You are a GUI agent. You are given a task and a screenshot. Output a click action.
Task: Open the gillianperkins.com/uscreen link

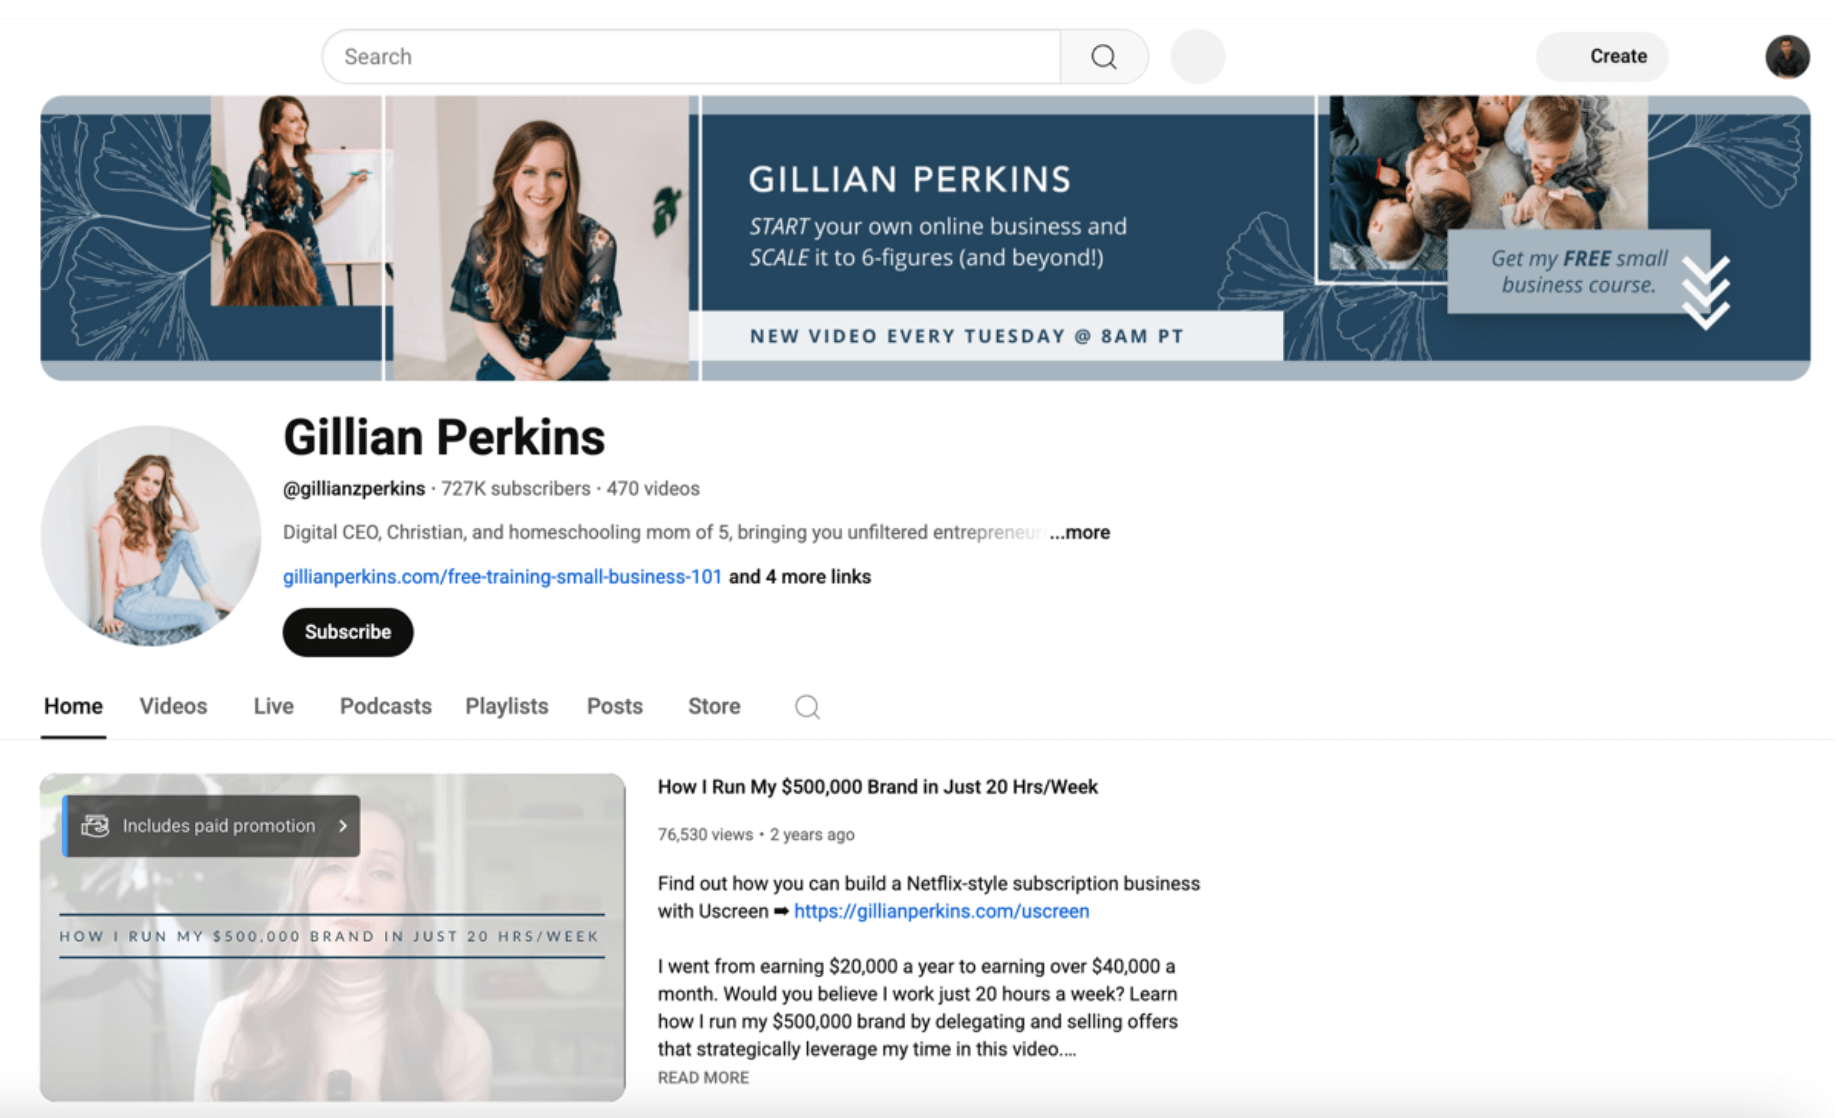pos(941,912)
